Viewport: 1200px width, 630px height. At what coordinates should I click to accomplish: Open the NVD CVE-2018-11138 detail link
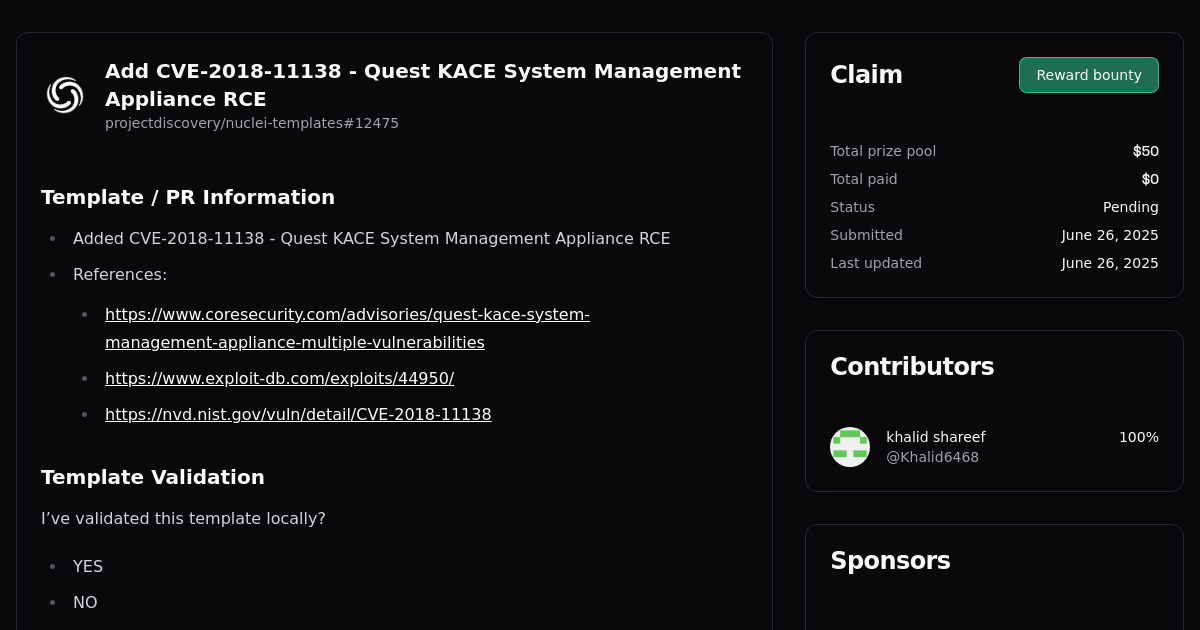298,414
